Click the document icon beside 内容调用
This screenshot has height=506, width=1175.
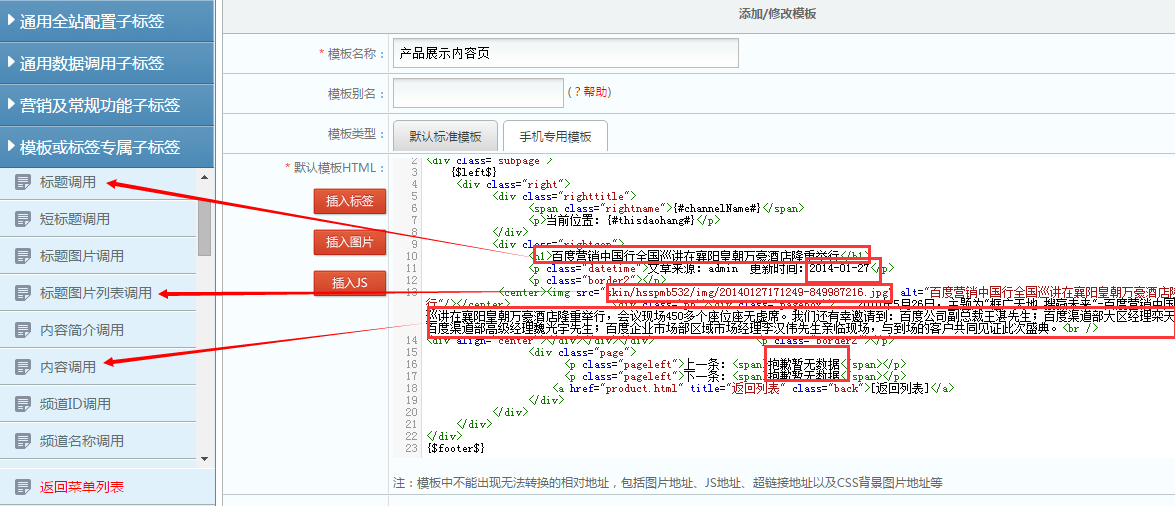tap(22, 367)
